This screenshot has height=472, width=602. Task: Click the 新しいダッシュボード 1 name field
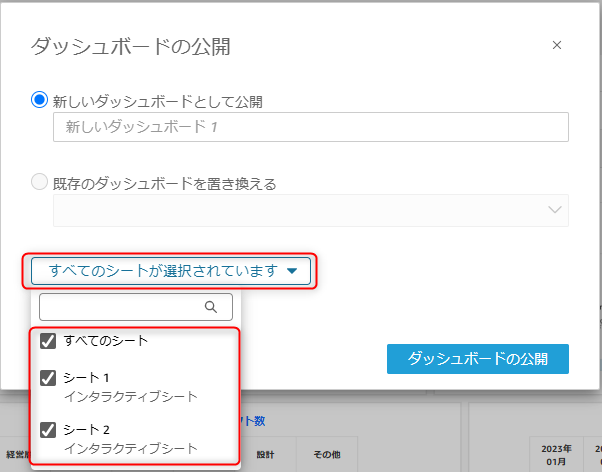(x=310, y=127)
